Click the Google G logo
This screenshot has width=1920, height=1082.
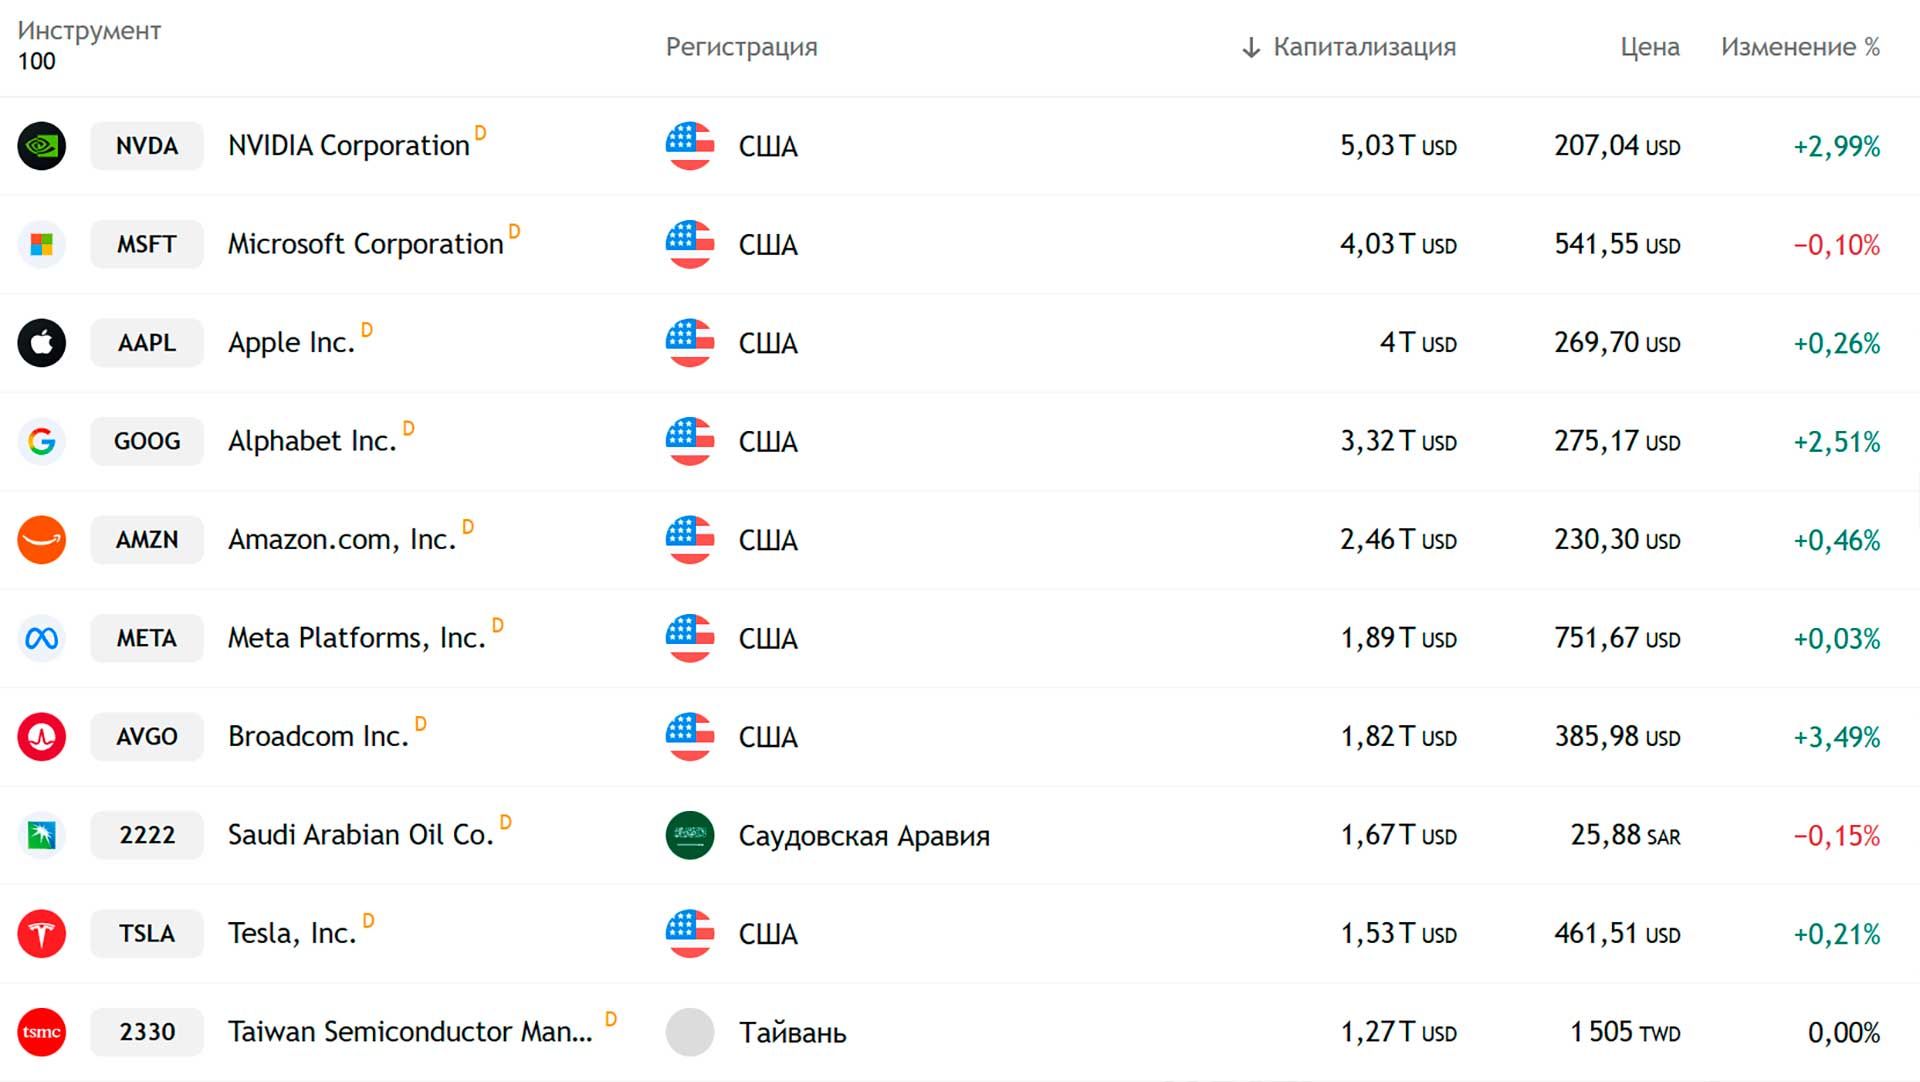tap(42, 441)
